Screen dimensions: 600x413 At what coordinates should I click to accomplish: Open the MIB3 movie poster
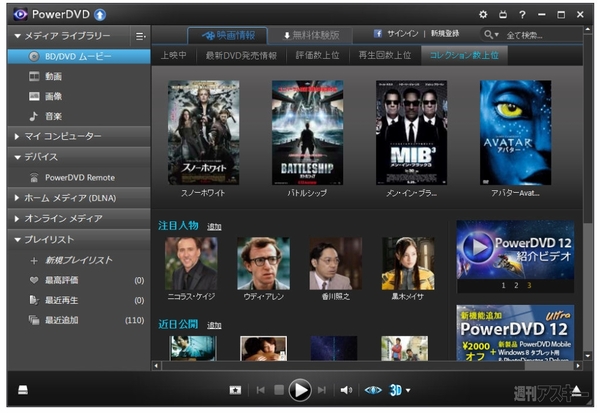[411, 132]
